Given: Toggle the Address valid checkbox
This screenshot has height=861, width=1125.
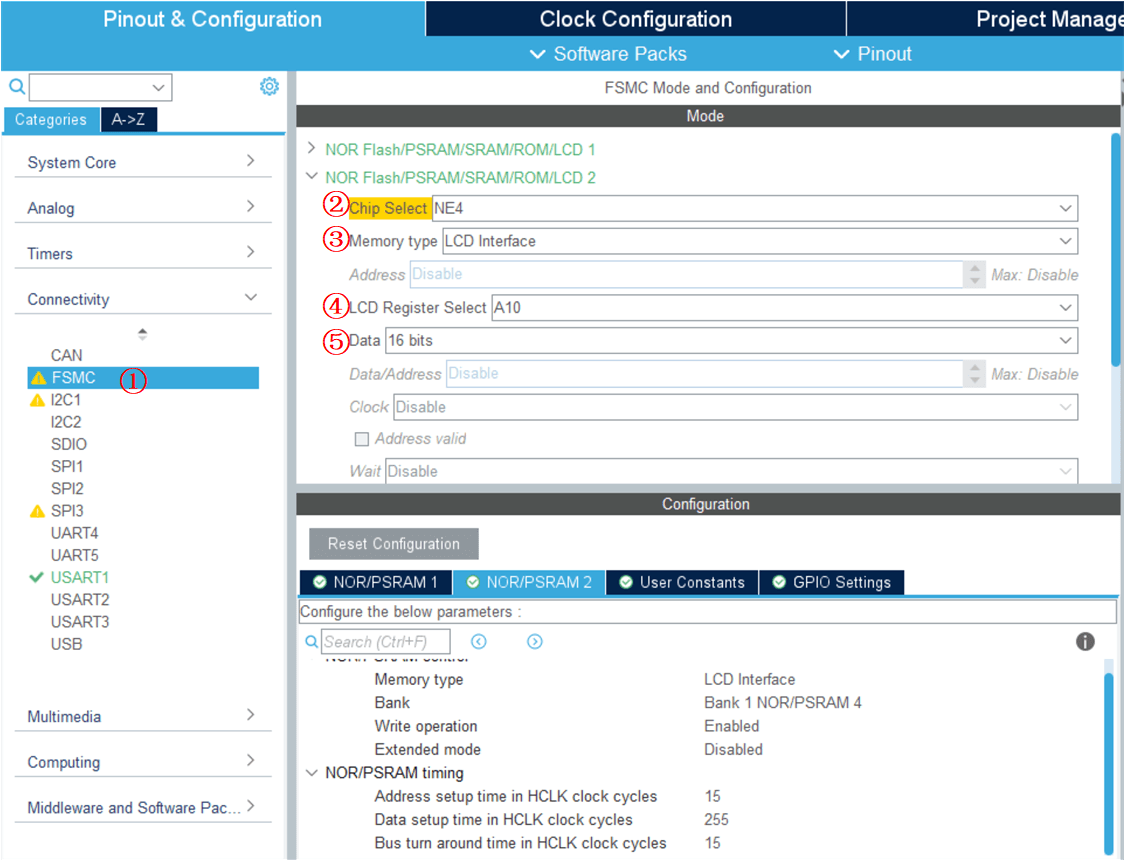Looking at the screenshot, I should [362, 439].
